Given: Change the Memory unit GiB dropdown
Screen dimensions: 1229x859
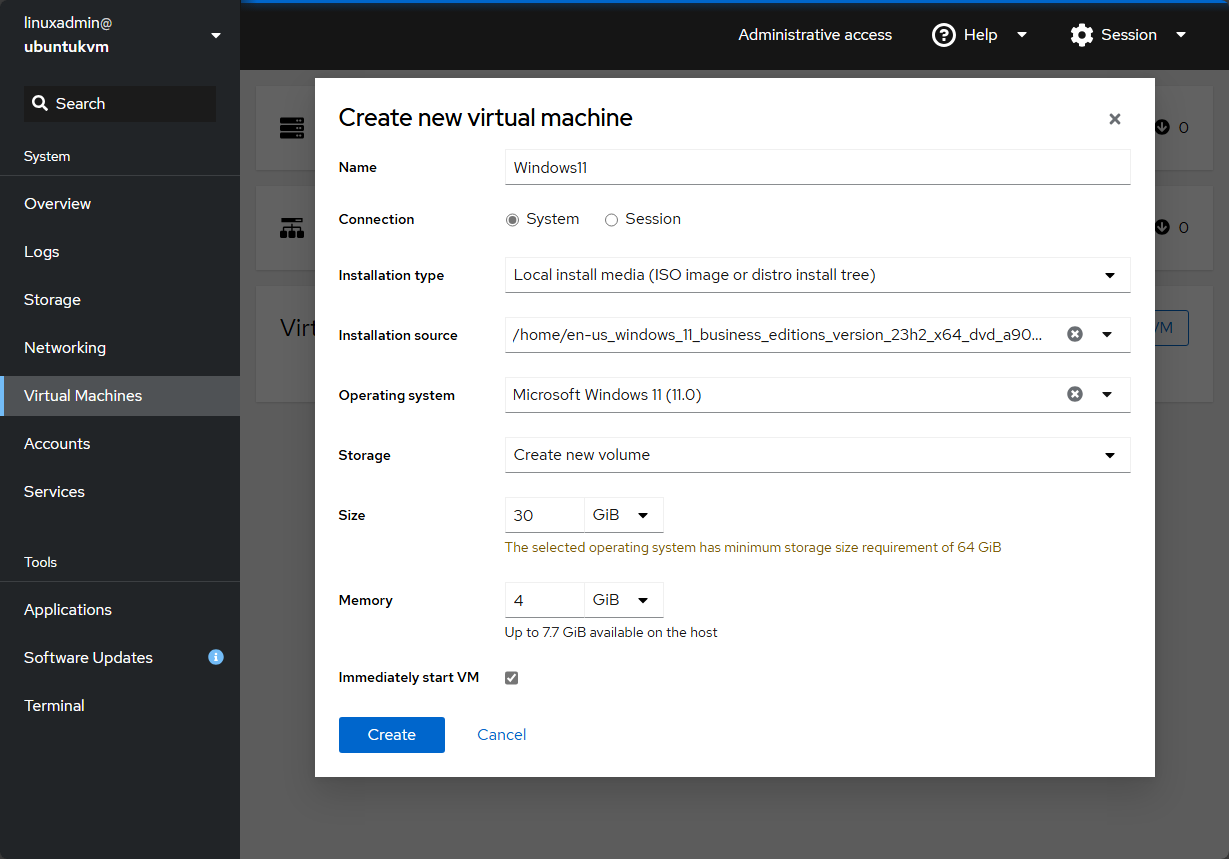Looking at the screenshot, I should 622,600.
